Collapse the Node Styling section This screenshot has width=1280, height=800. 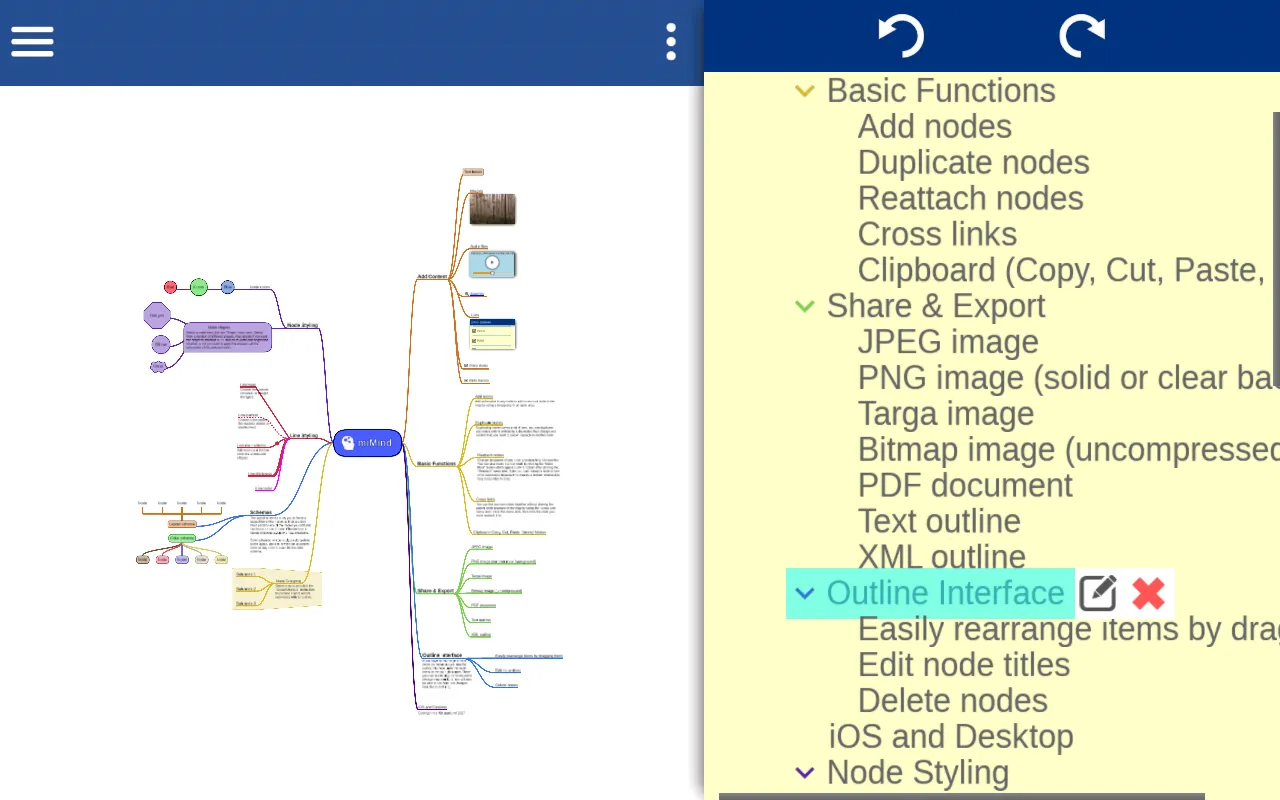click(x=804, y=772)
